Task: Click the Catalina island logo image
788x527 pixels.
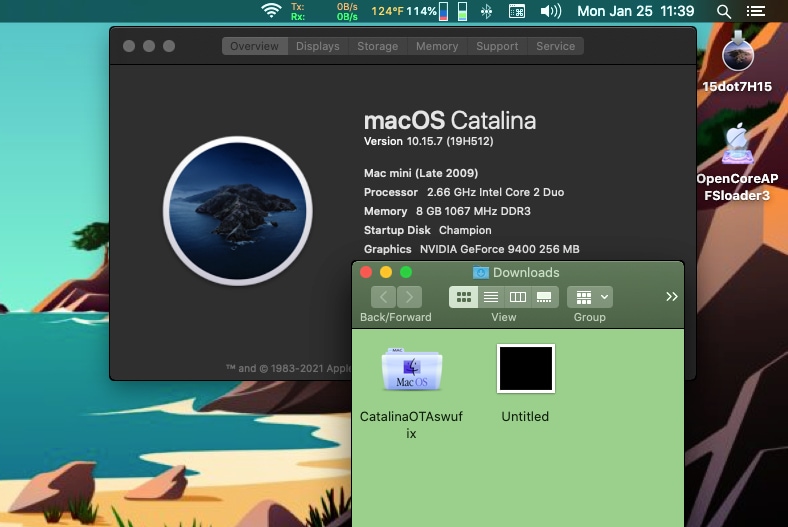Action: coord(238,211)
